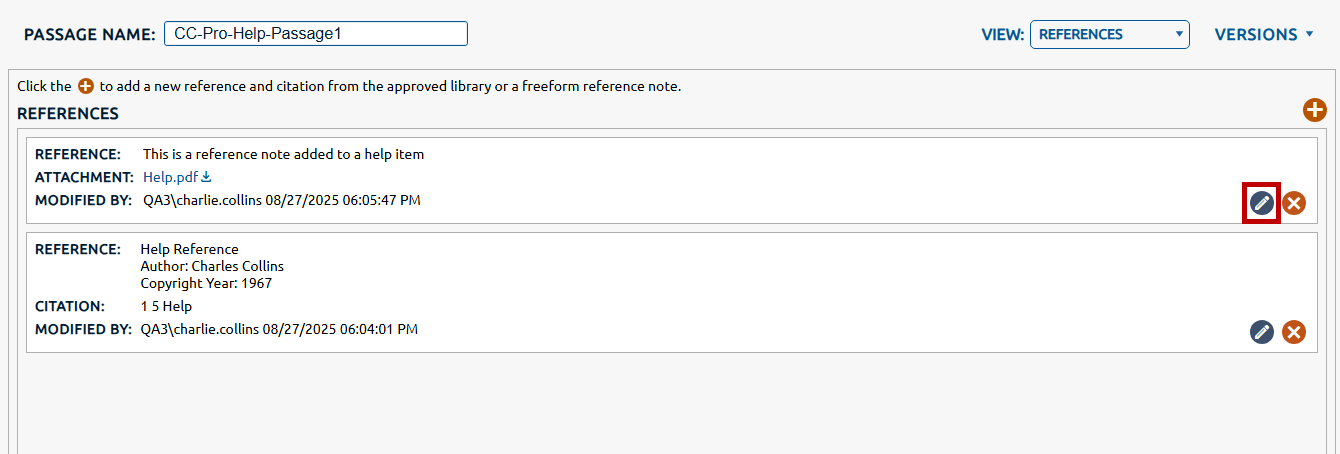The height and width of the screenshot is (454, 1340).
Task: Click the "Copyright Year: 1967" line
Action: pos(206,283)
